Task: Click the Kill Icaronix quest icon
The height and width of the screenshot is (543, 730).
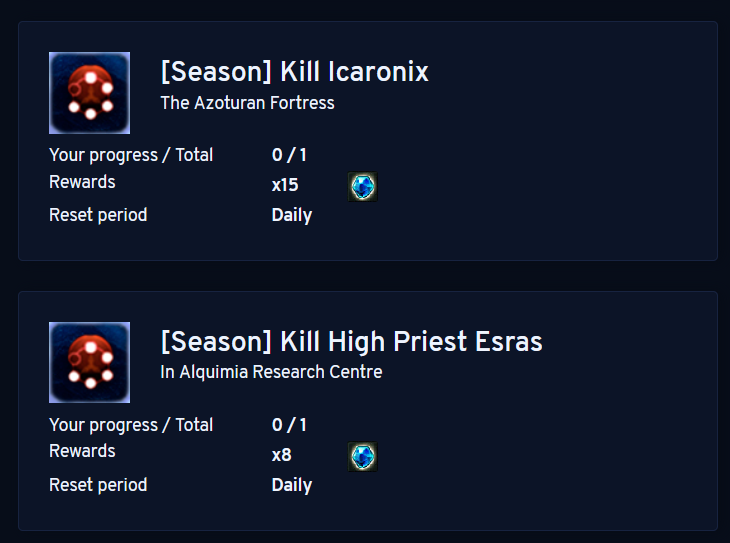Action: point(89,92)
